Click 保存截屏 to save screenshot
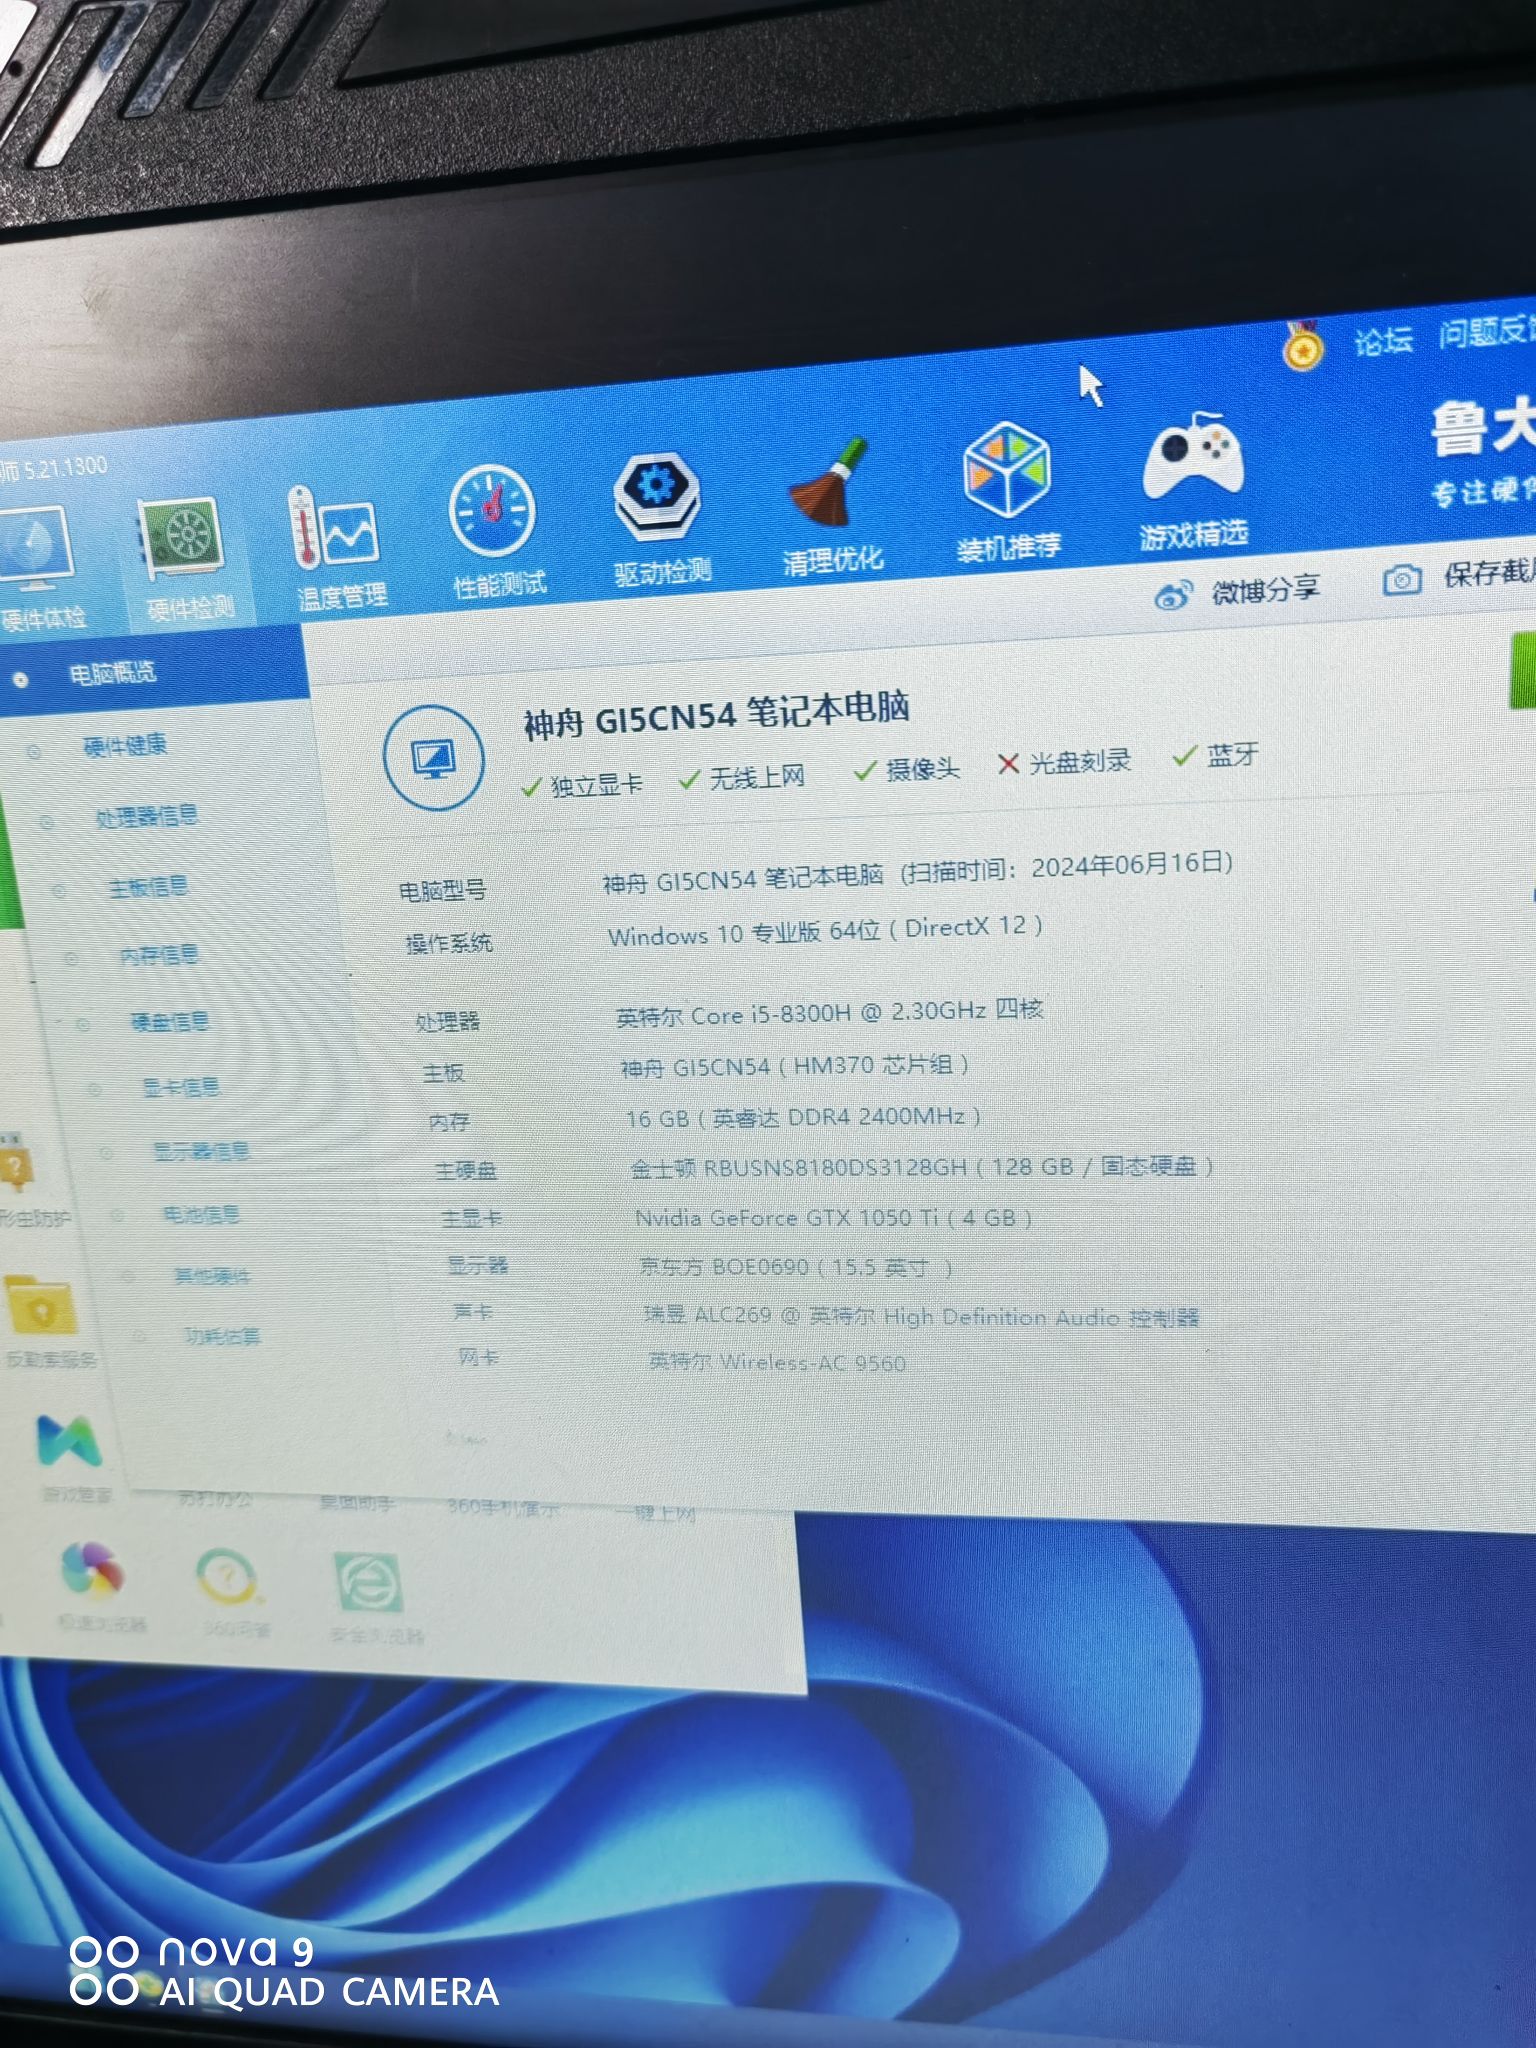This screenshot has height=2048, width=1536. point(1489,573)
